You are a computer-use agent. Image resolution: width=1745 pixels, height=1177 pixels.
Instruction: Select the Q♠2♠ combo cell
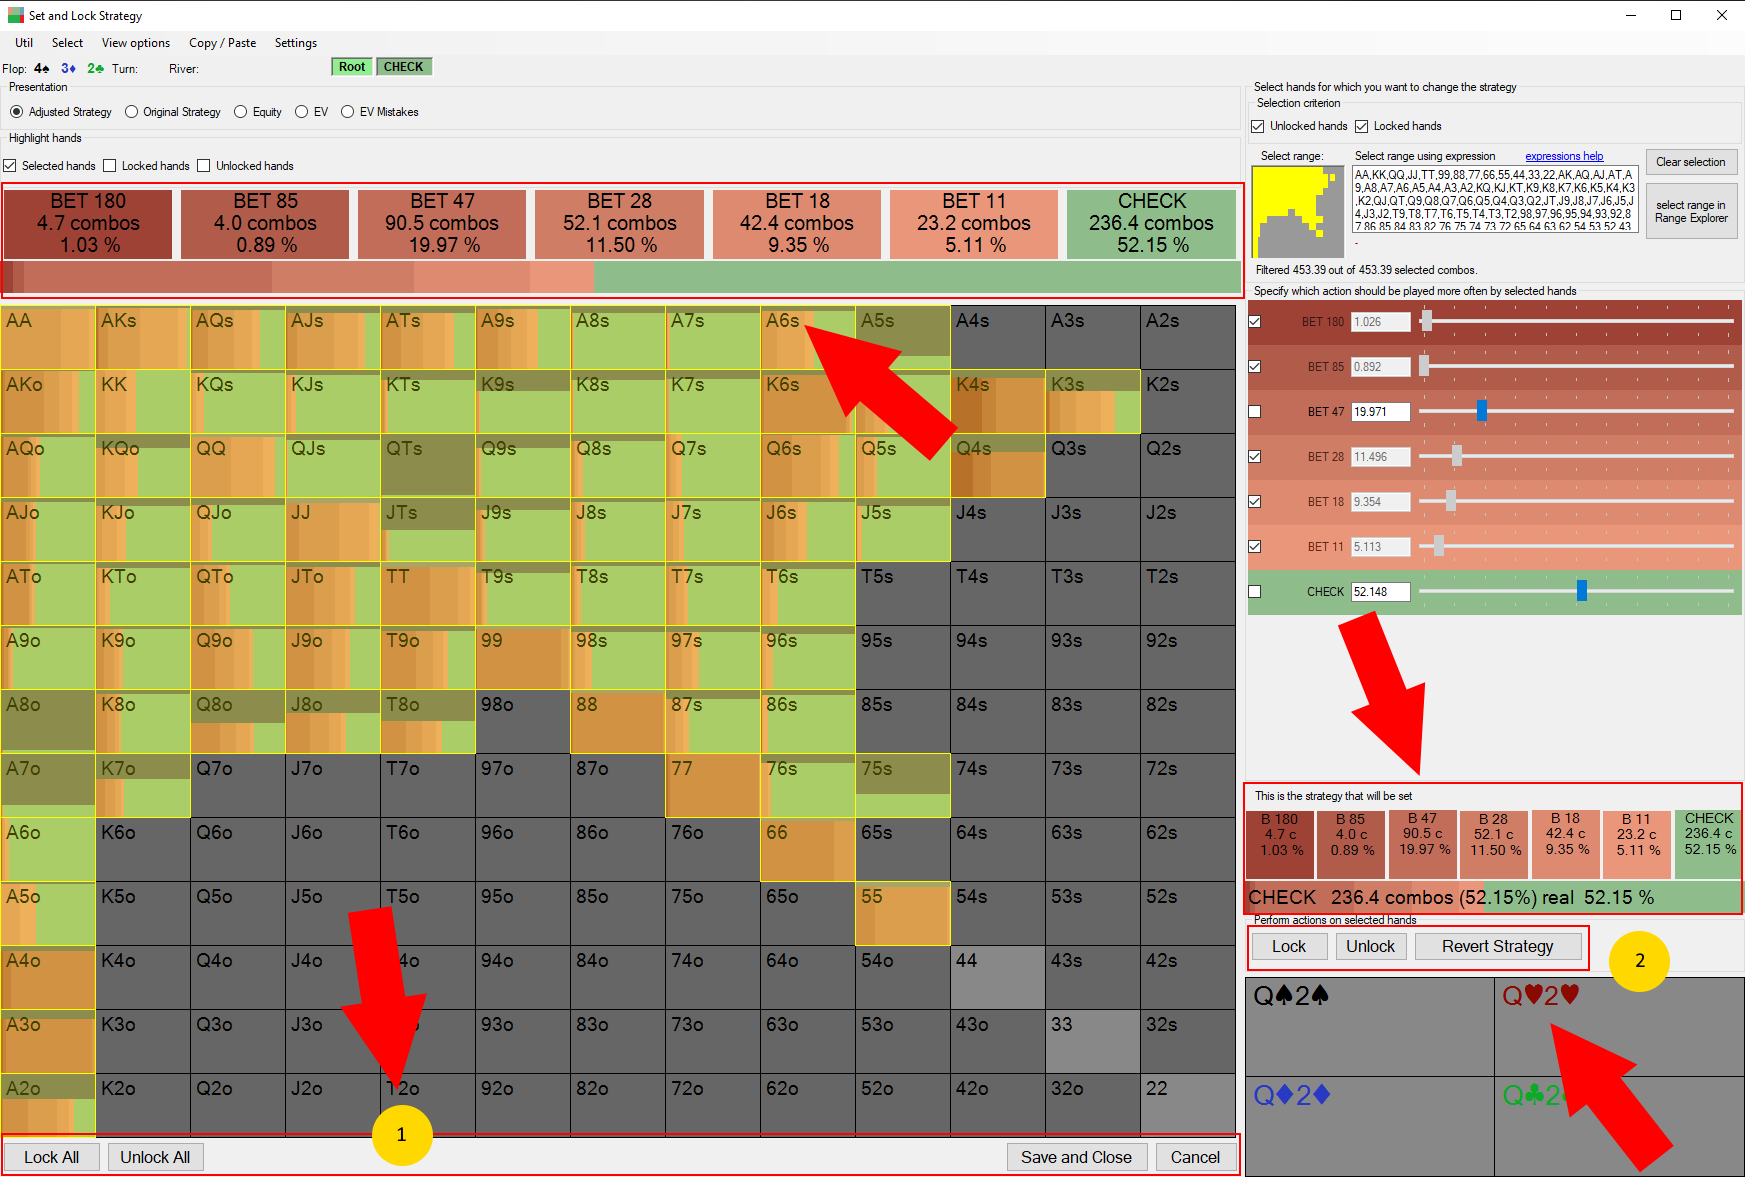pos(1370,1027)
